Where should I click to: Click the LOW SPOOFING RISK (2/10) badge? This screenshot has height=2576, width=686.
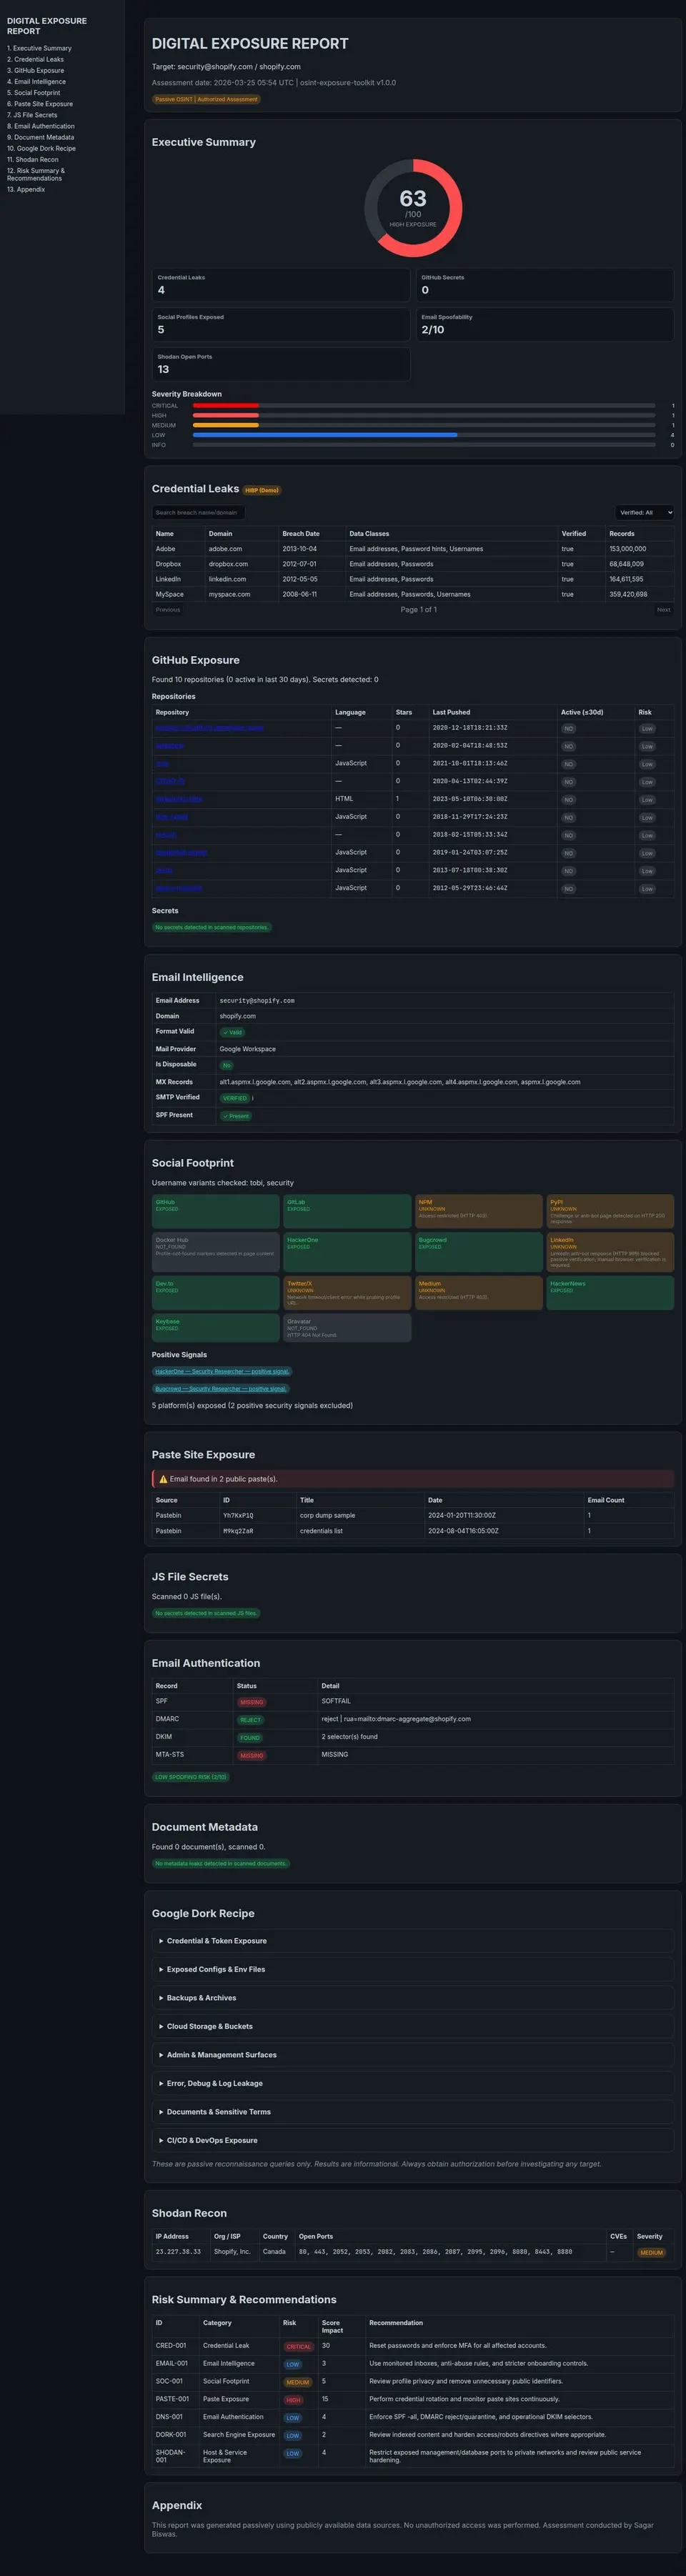coord(190,1777)
